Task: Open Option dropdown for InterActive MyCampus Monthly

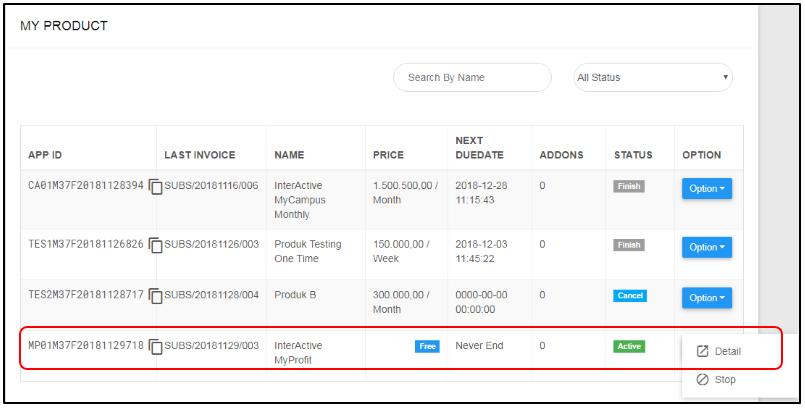Action: tap(707, 188)
